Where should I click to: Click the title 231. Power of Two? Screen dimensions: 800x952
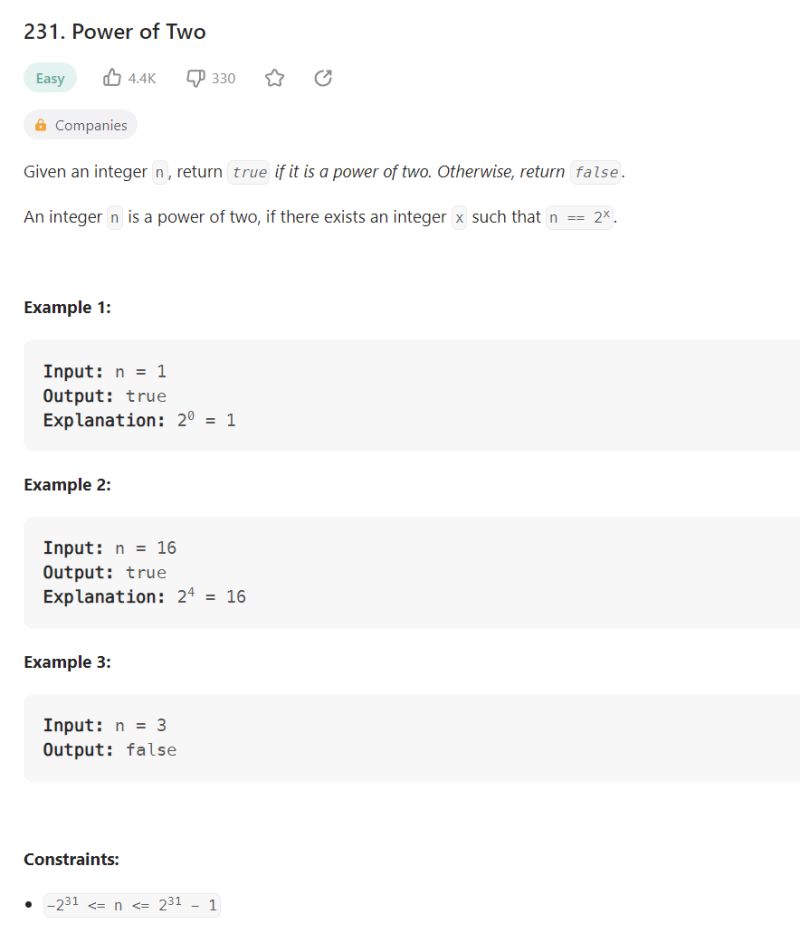pos(115,32)
